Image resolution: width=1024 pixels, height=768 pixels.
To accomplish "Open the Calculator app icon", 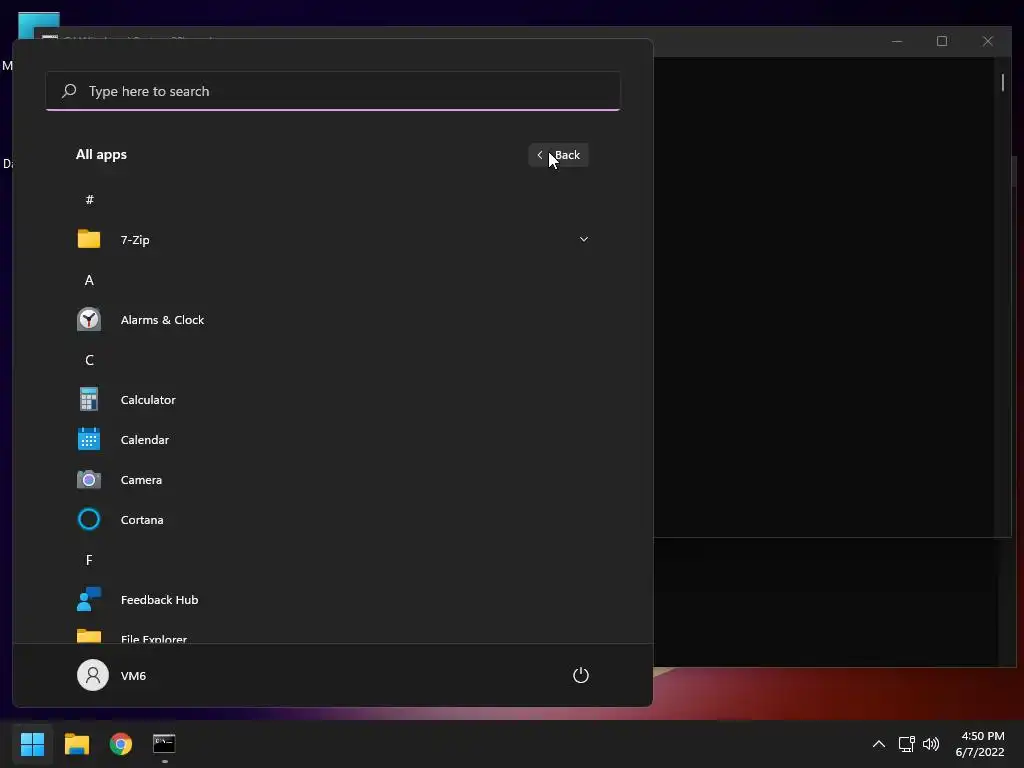I will pyautogui.click(x=89, y=399).
